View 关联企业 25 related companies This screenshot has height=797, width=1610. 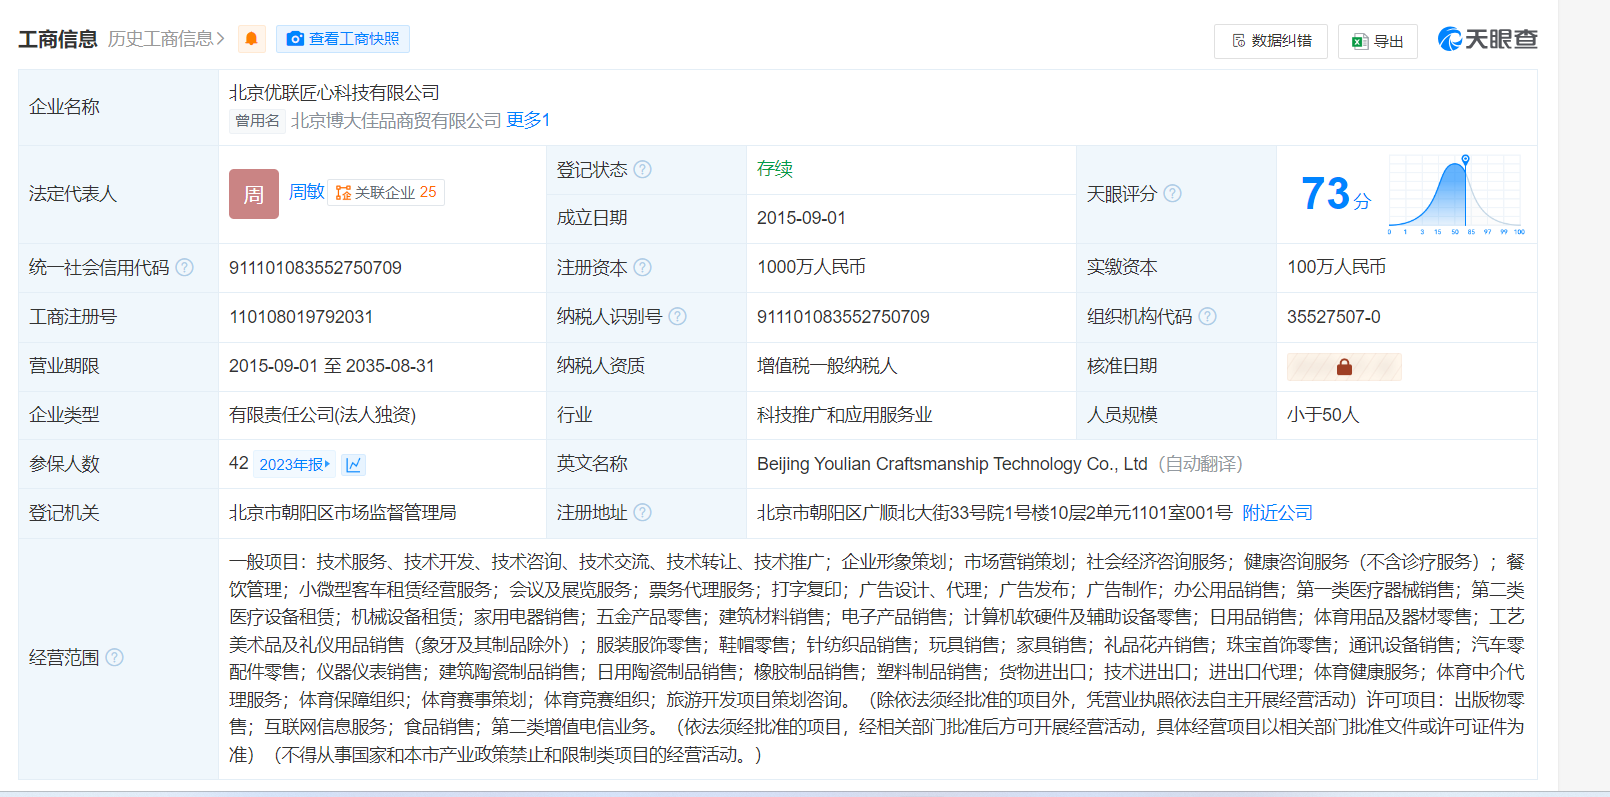point(386,192)
